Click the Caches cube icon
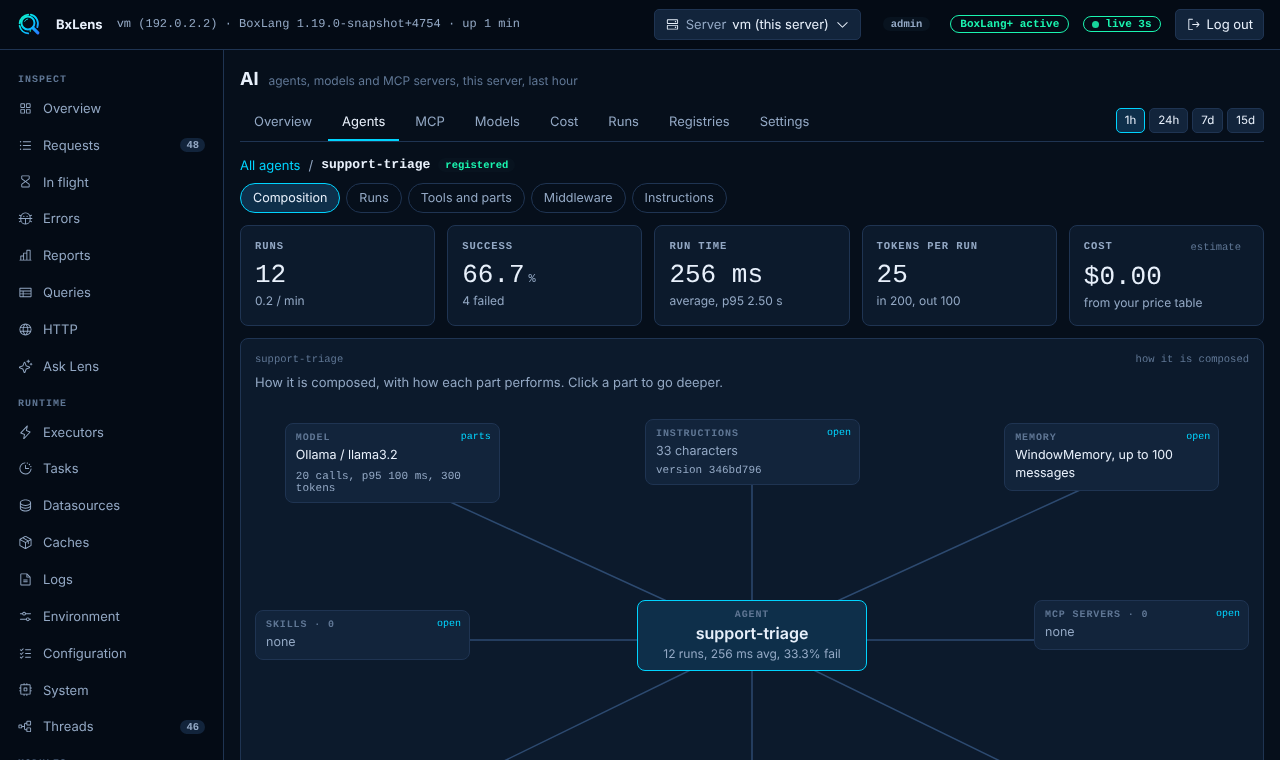The height and width of the screenshot is (760, 1280). tap(25, 542)
